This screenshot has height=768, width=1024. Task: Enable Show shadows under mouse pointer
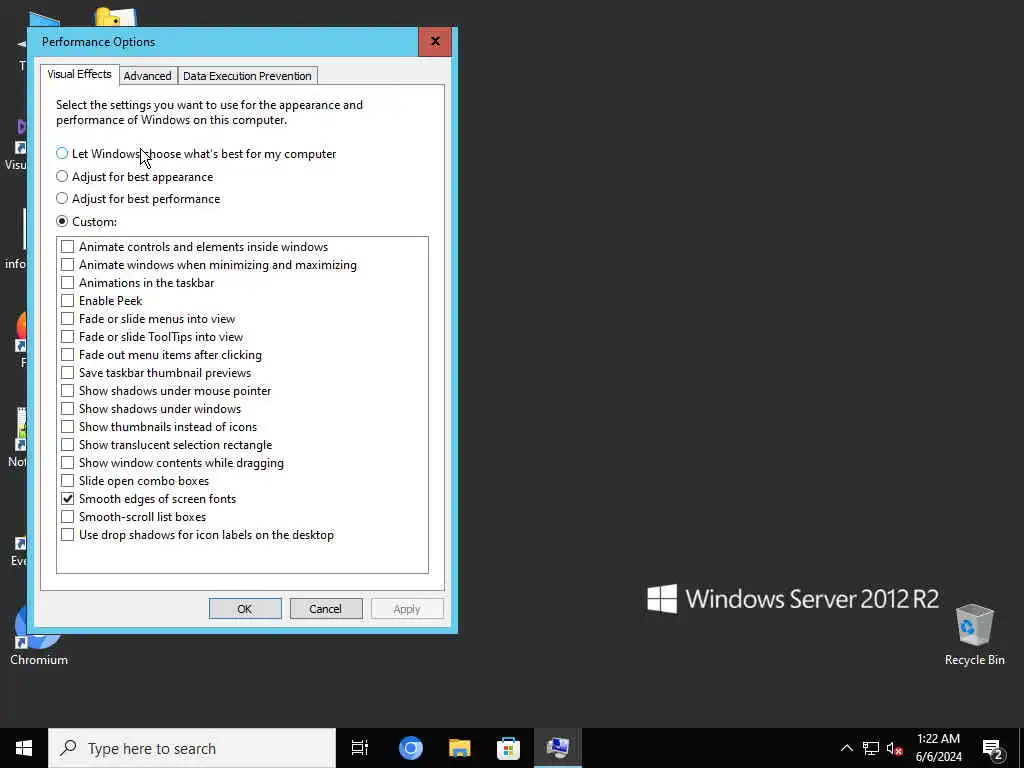click(67, 391)
